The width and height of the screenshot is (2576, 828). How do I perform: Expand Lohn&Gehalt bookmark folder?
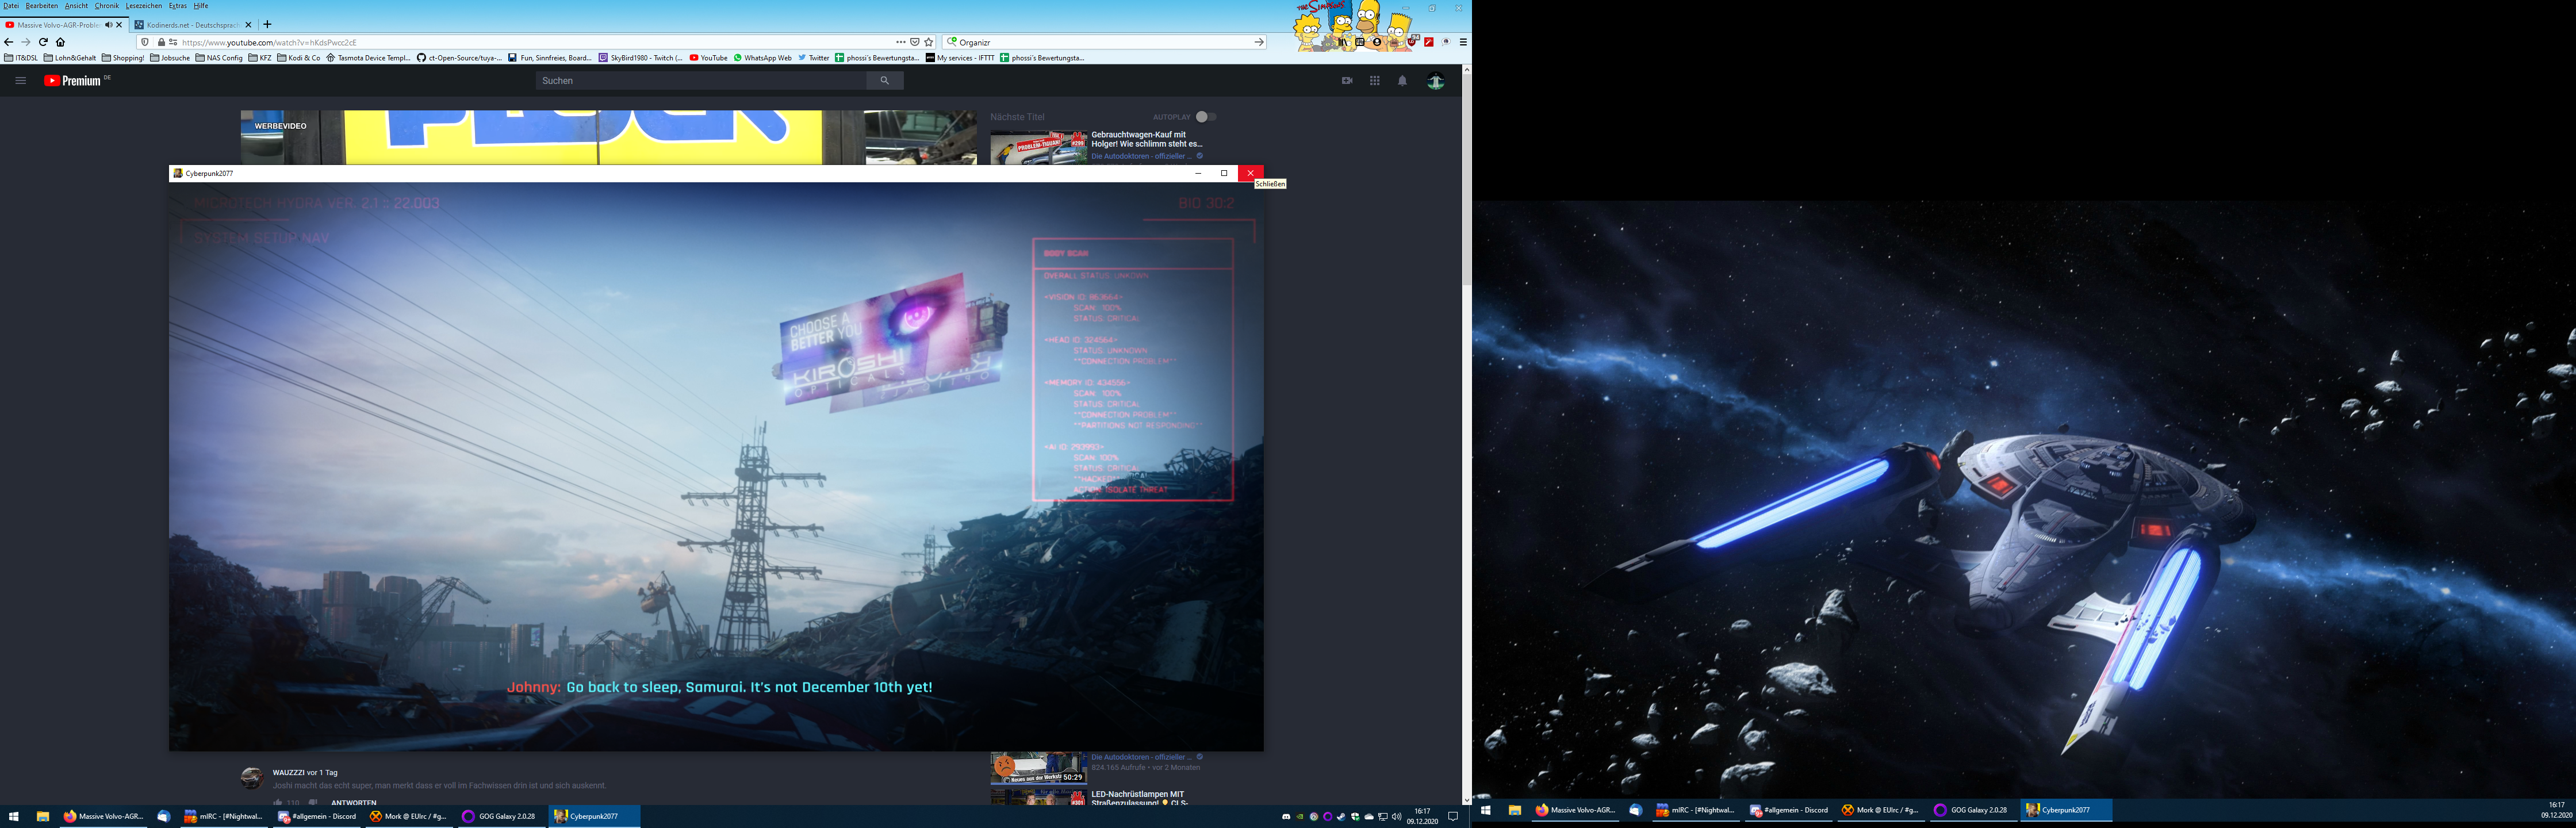point(70,58)
